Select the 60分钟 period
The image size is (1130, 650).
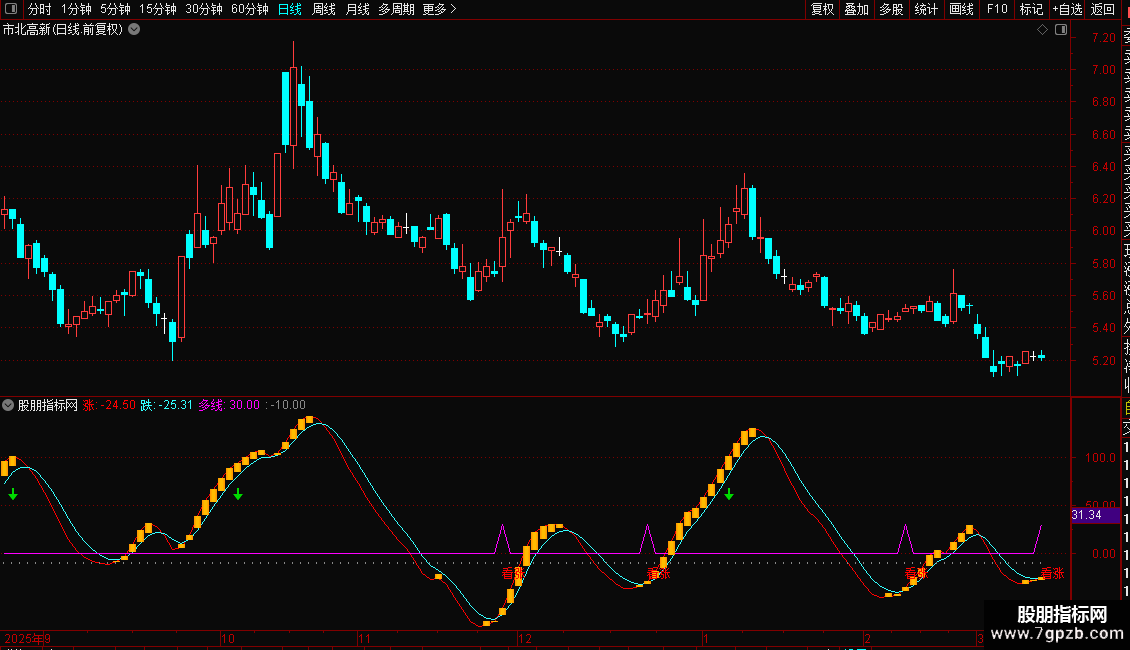249,9
